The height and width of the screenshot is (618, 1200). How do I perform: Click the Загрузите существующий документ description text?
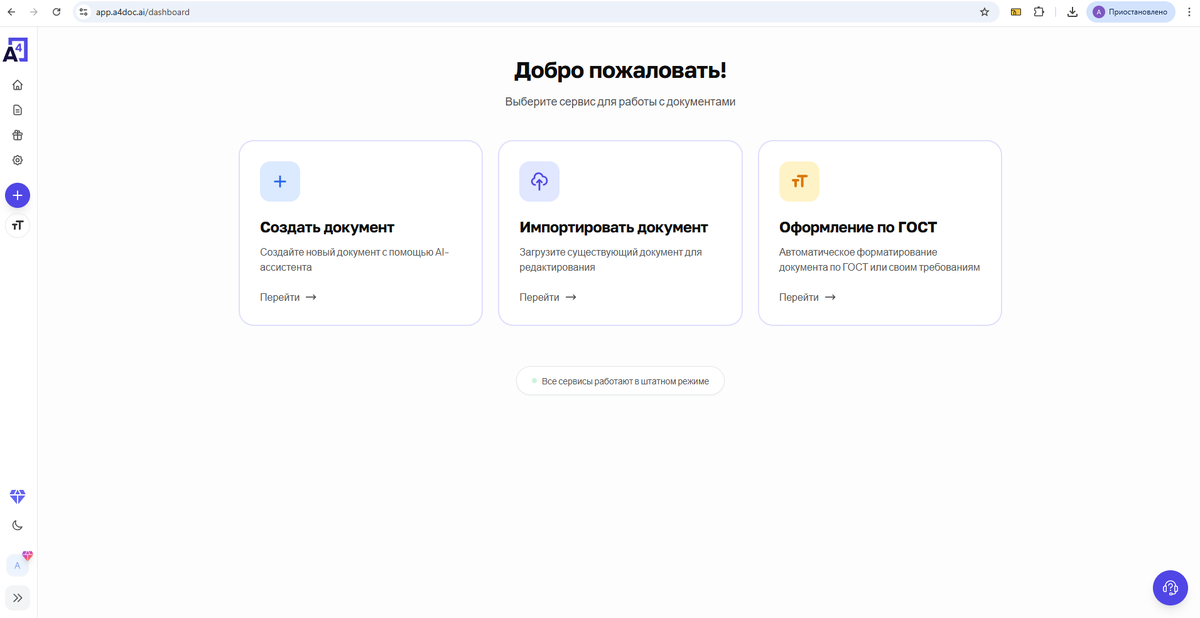(x=611, y=260)
